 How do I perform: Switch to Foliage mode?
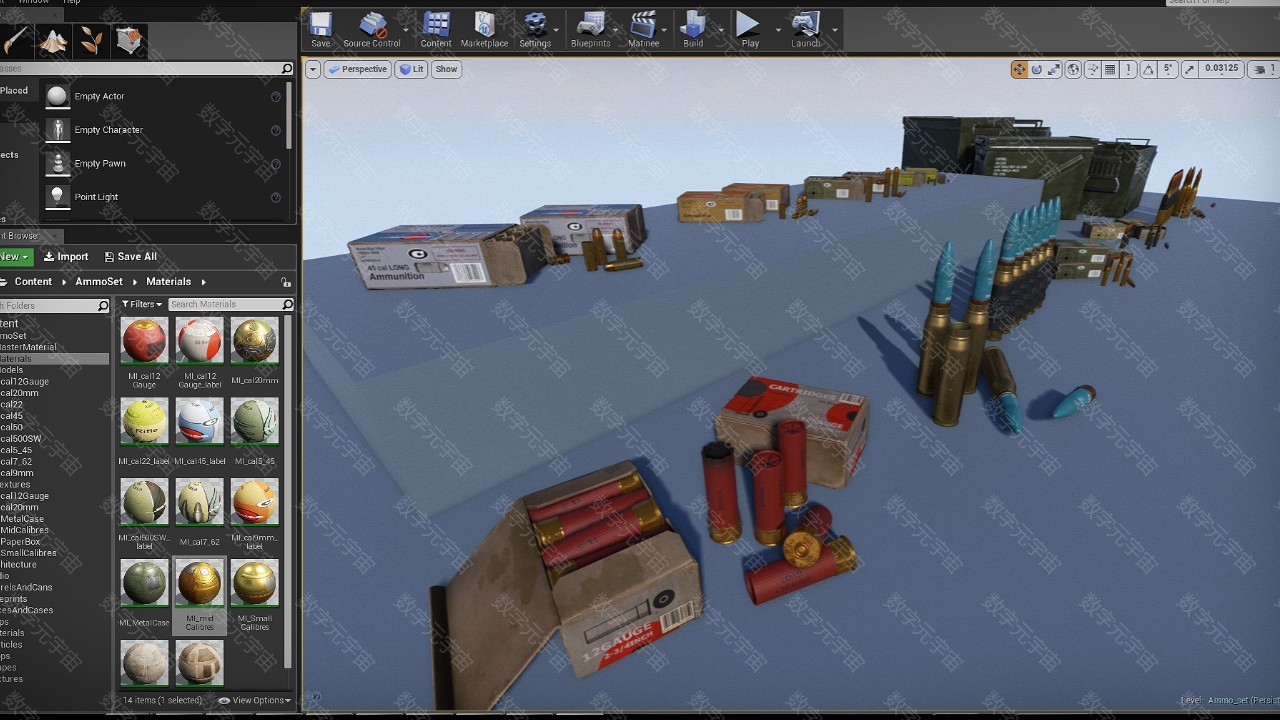91,40
